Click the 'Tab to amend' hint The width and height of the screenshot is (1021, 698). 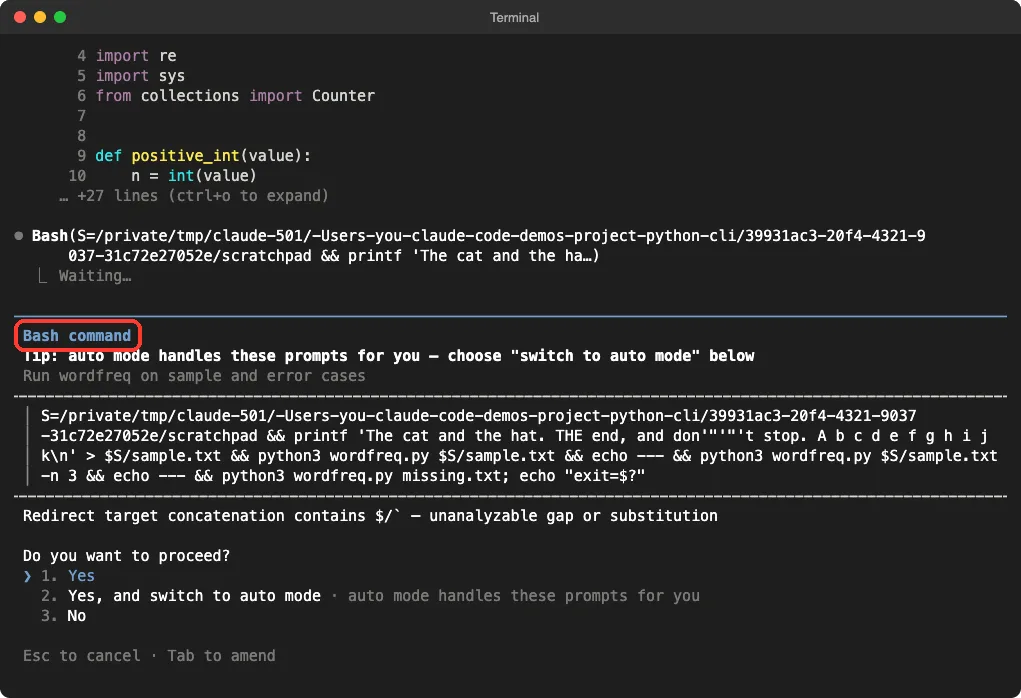(221, 656)
